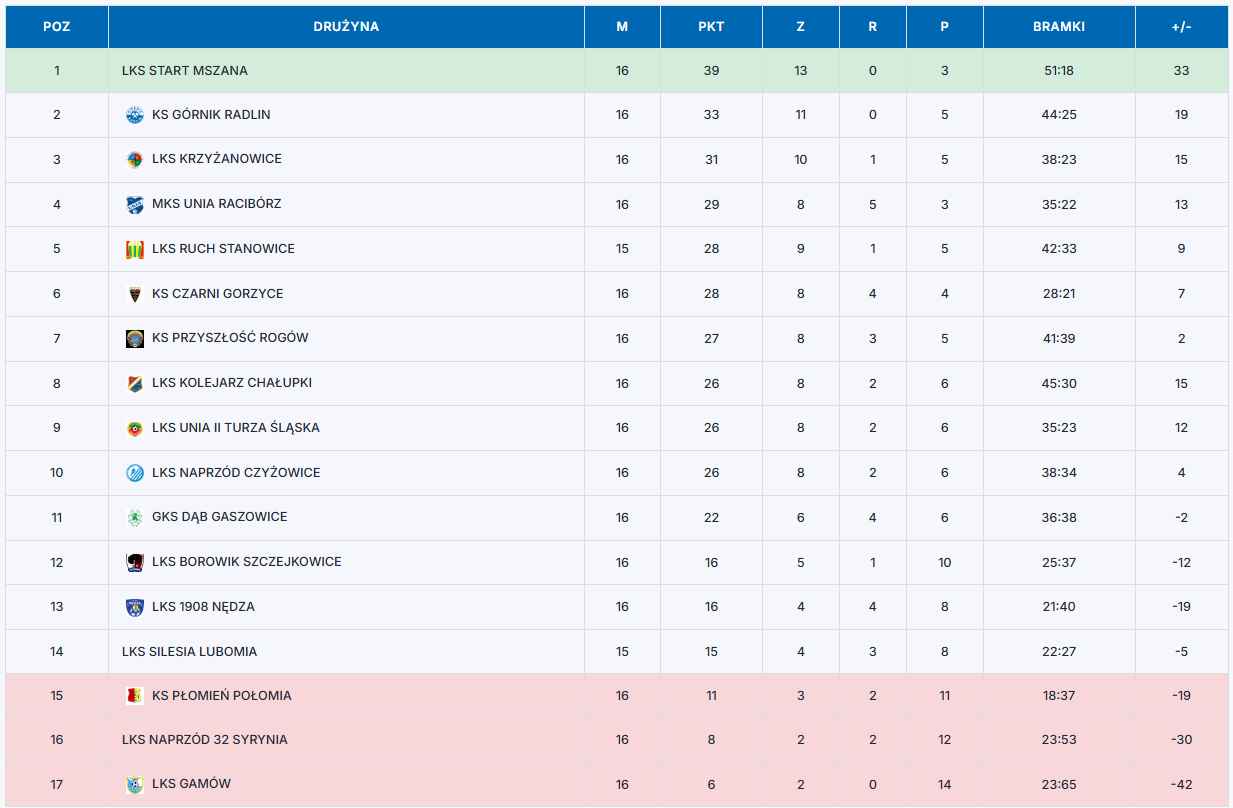Open the LKS Start Mszana team link

coord(185,71)
